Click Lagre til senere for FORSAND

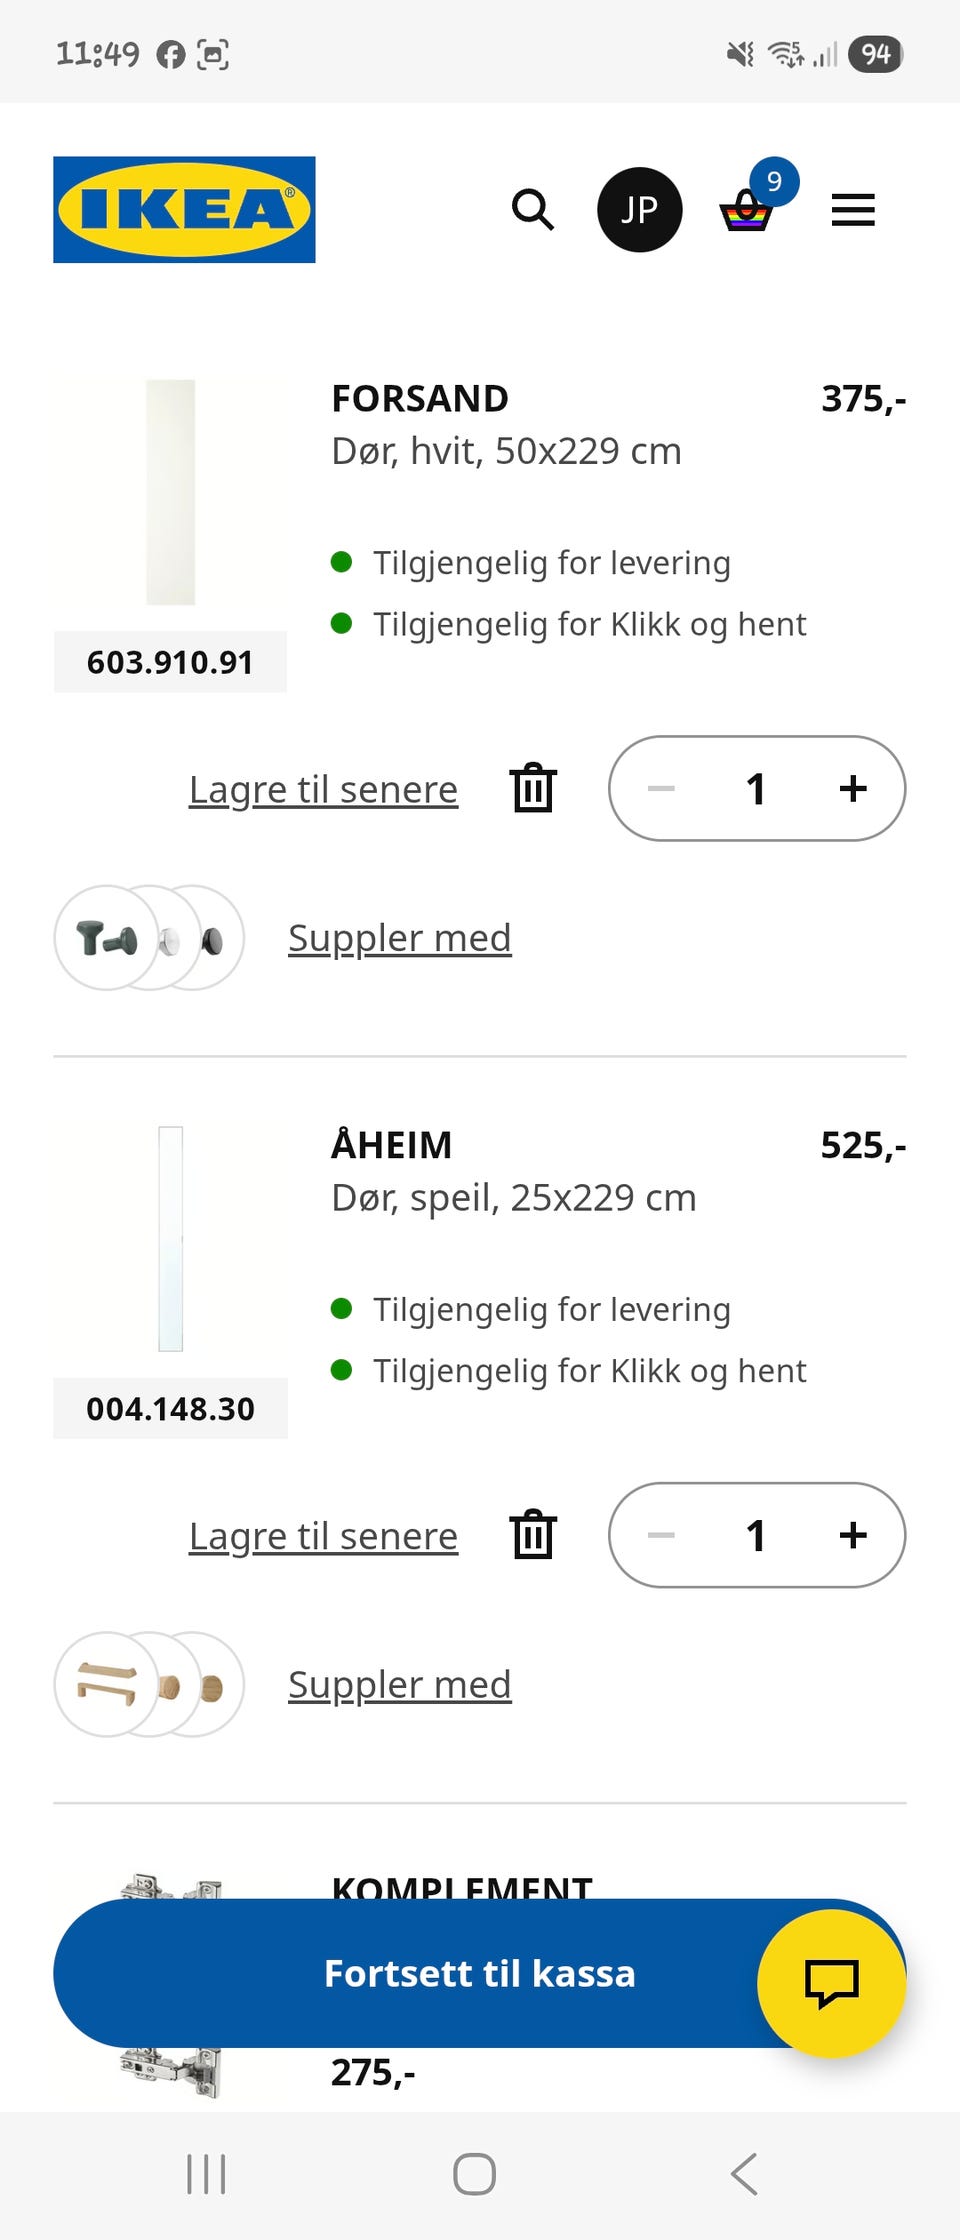click(323, 789)
